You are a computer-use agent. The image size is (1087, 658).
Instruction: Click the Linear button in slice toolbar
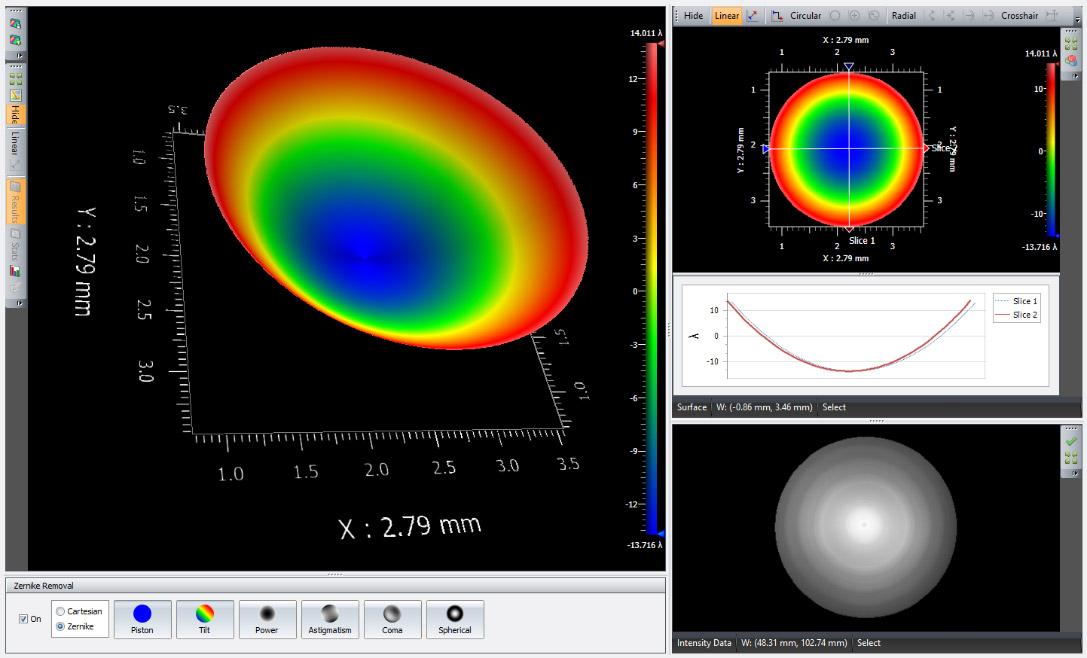[727, 16]
